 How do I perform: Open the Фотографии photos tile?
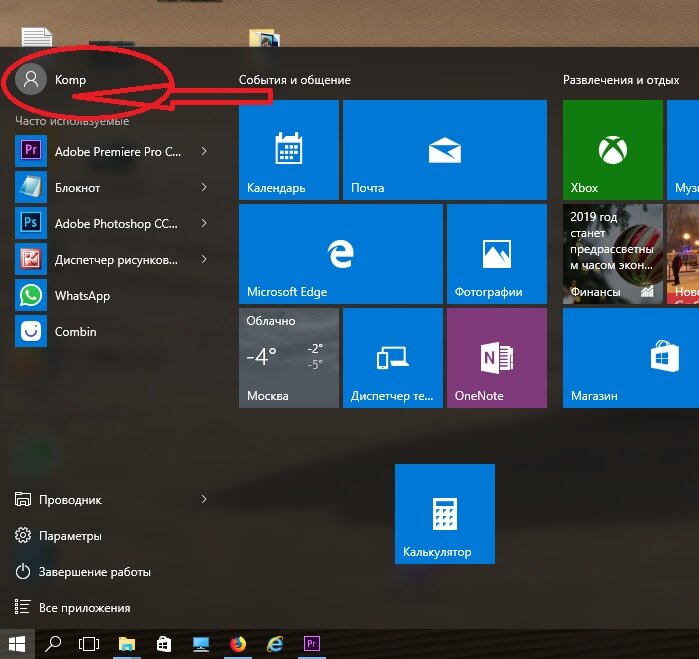497,254
